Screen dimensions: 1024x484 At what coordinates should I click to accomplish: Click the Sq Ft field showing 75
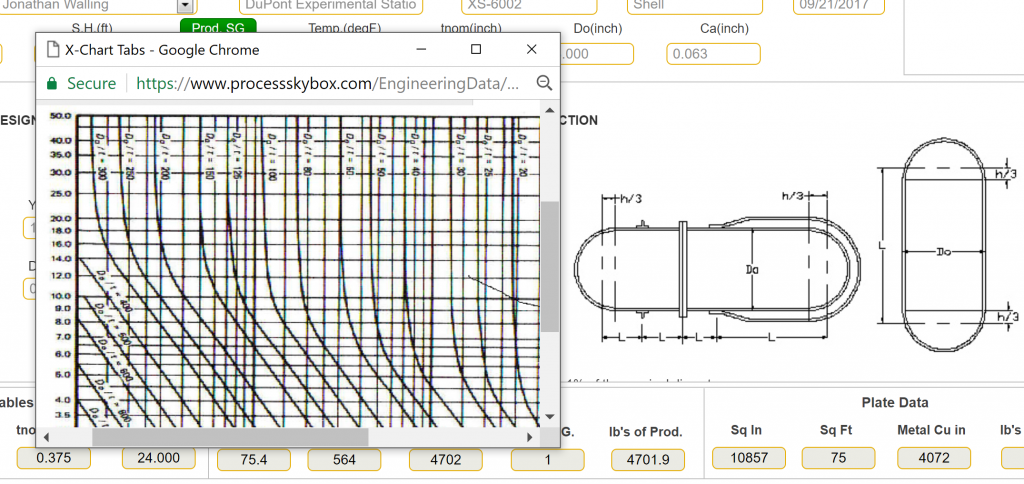[x=839, y=458]
